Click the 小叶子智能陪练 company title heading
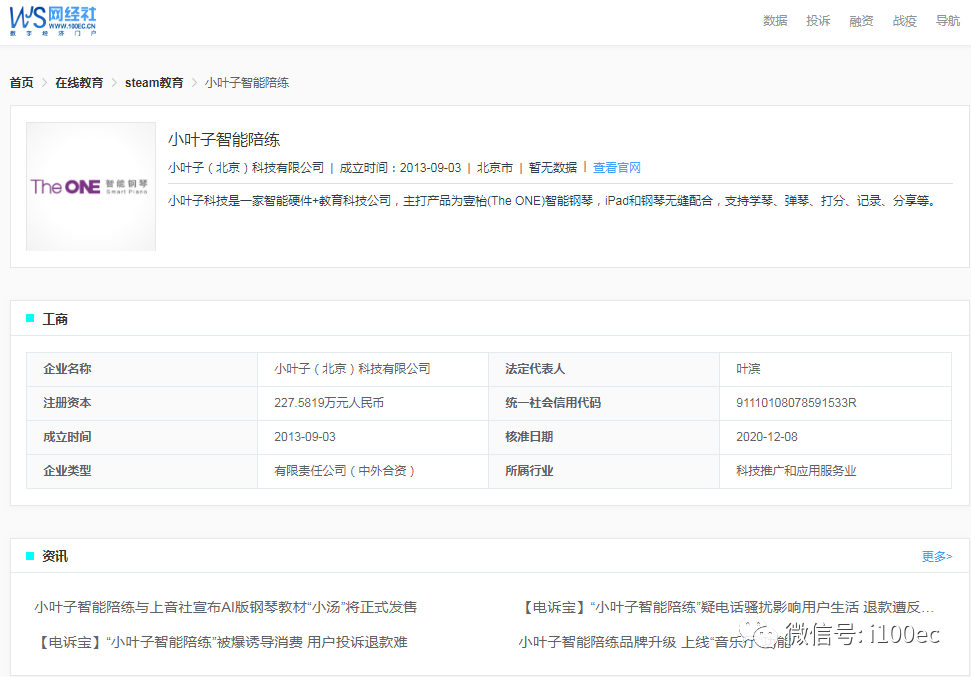 224,139
